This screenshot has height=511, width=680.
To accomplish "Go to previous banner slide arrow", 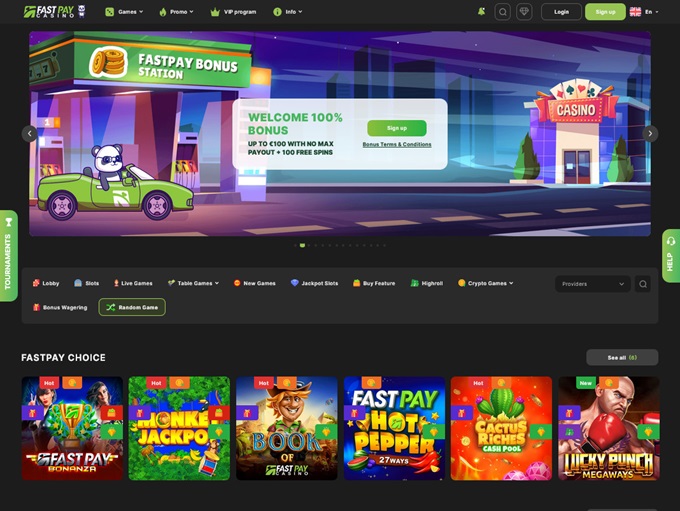I will click(29, 133).
